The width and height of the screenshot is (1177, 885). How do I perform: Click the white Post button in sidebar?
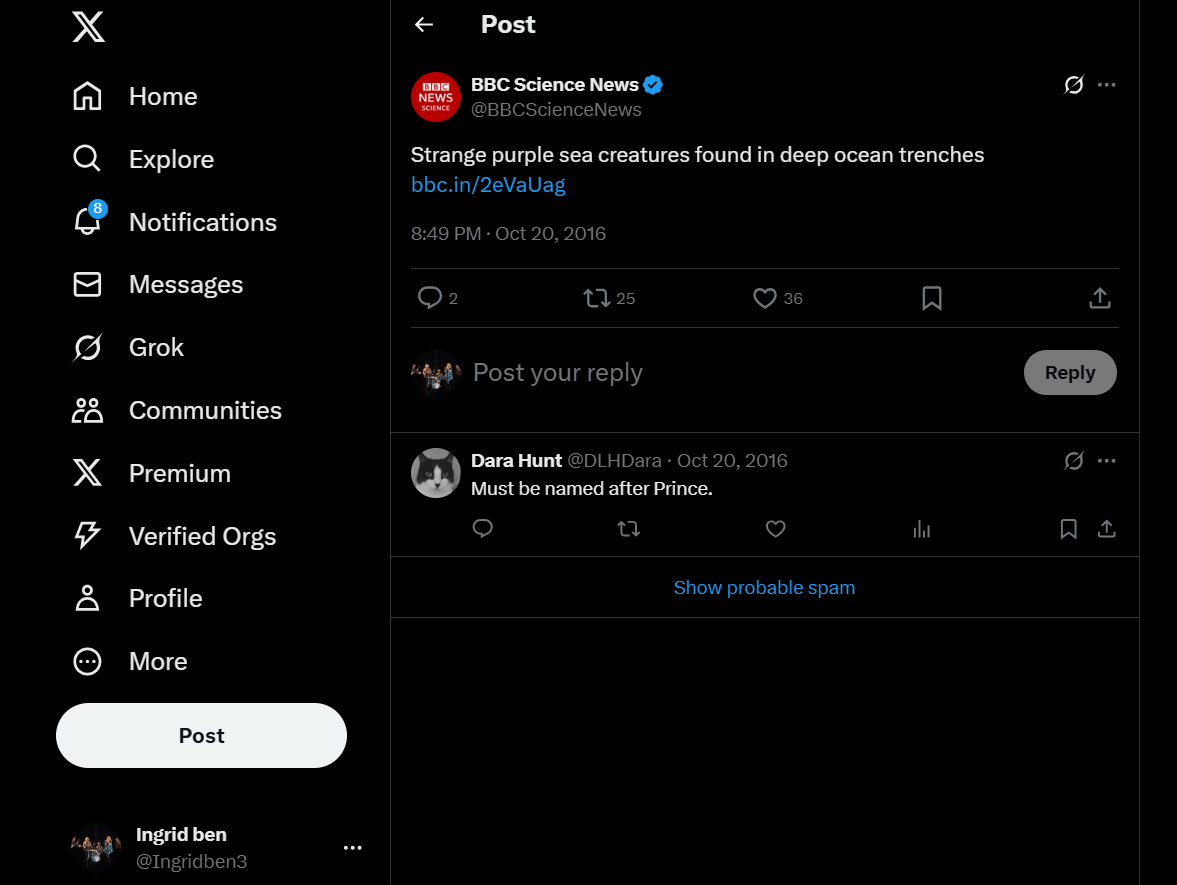201,736
